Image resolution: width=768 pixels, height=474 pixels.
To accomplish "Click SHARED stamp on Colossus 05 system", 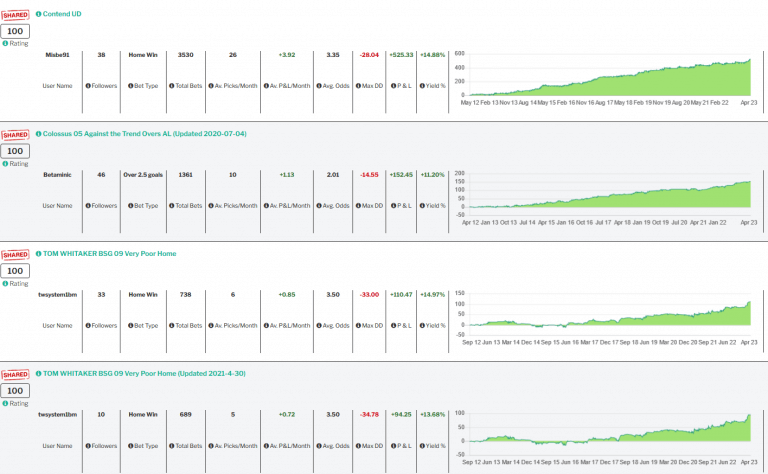I will (x=15, y=135).
